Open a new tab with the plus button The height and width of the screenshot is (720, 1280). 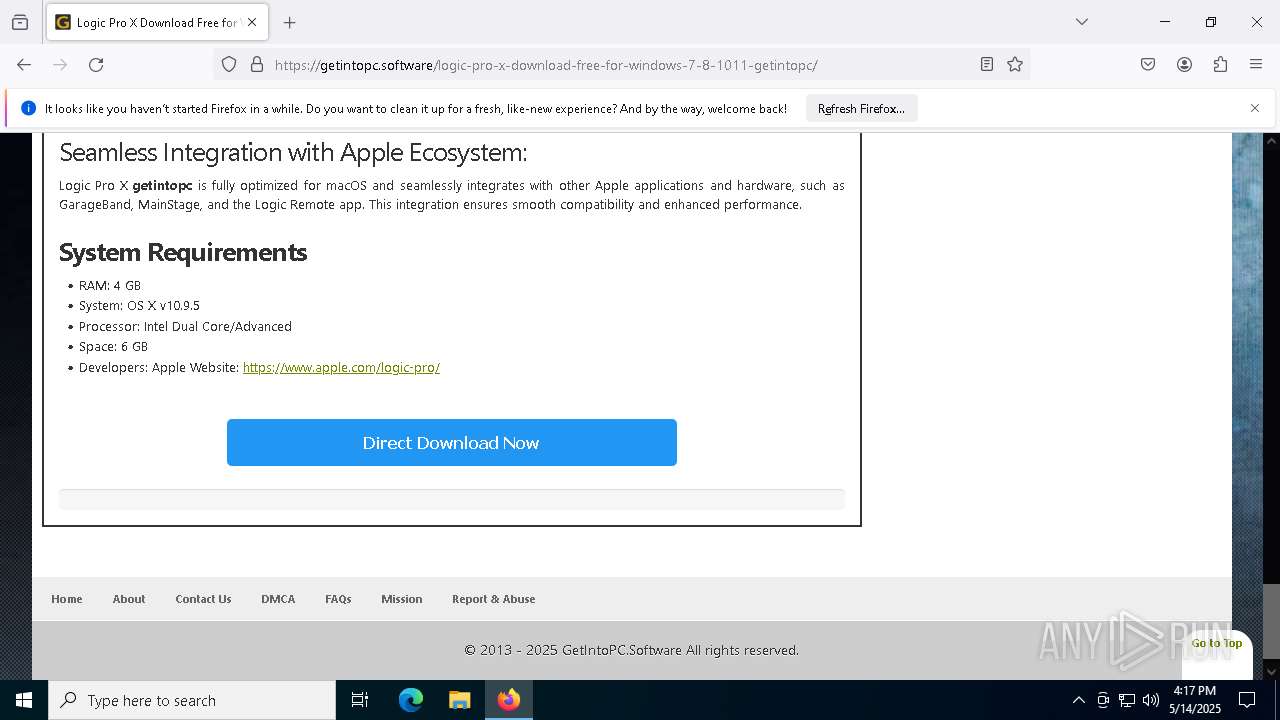click(x=290, y=22)
